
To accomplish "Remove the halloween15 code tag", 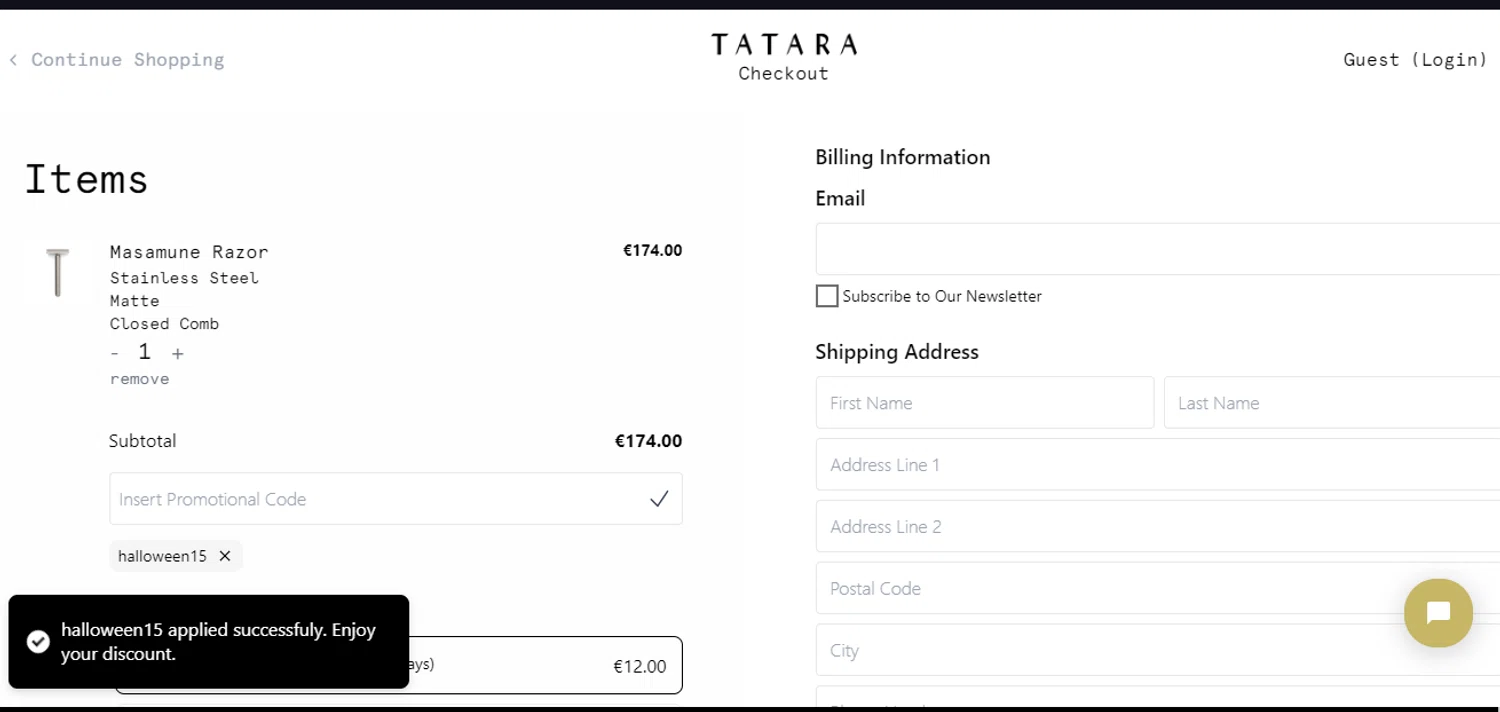I will click(x=225, y=556).
